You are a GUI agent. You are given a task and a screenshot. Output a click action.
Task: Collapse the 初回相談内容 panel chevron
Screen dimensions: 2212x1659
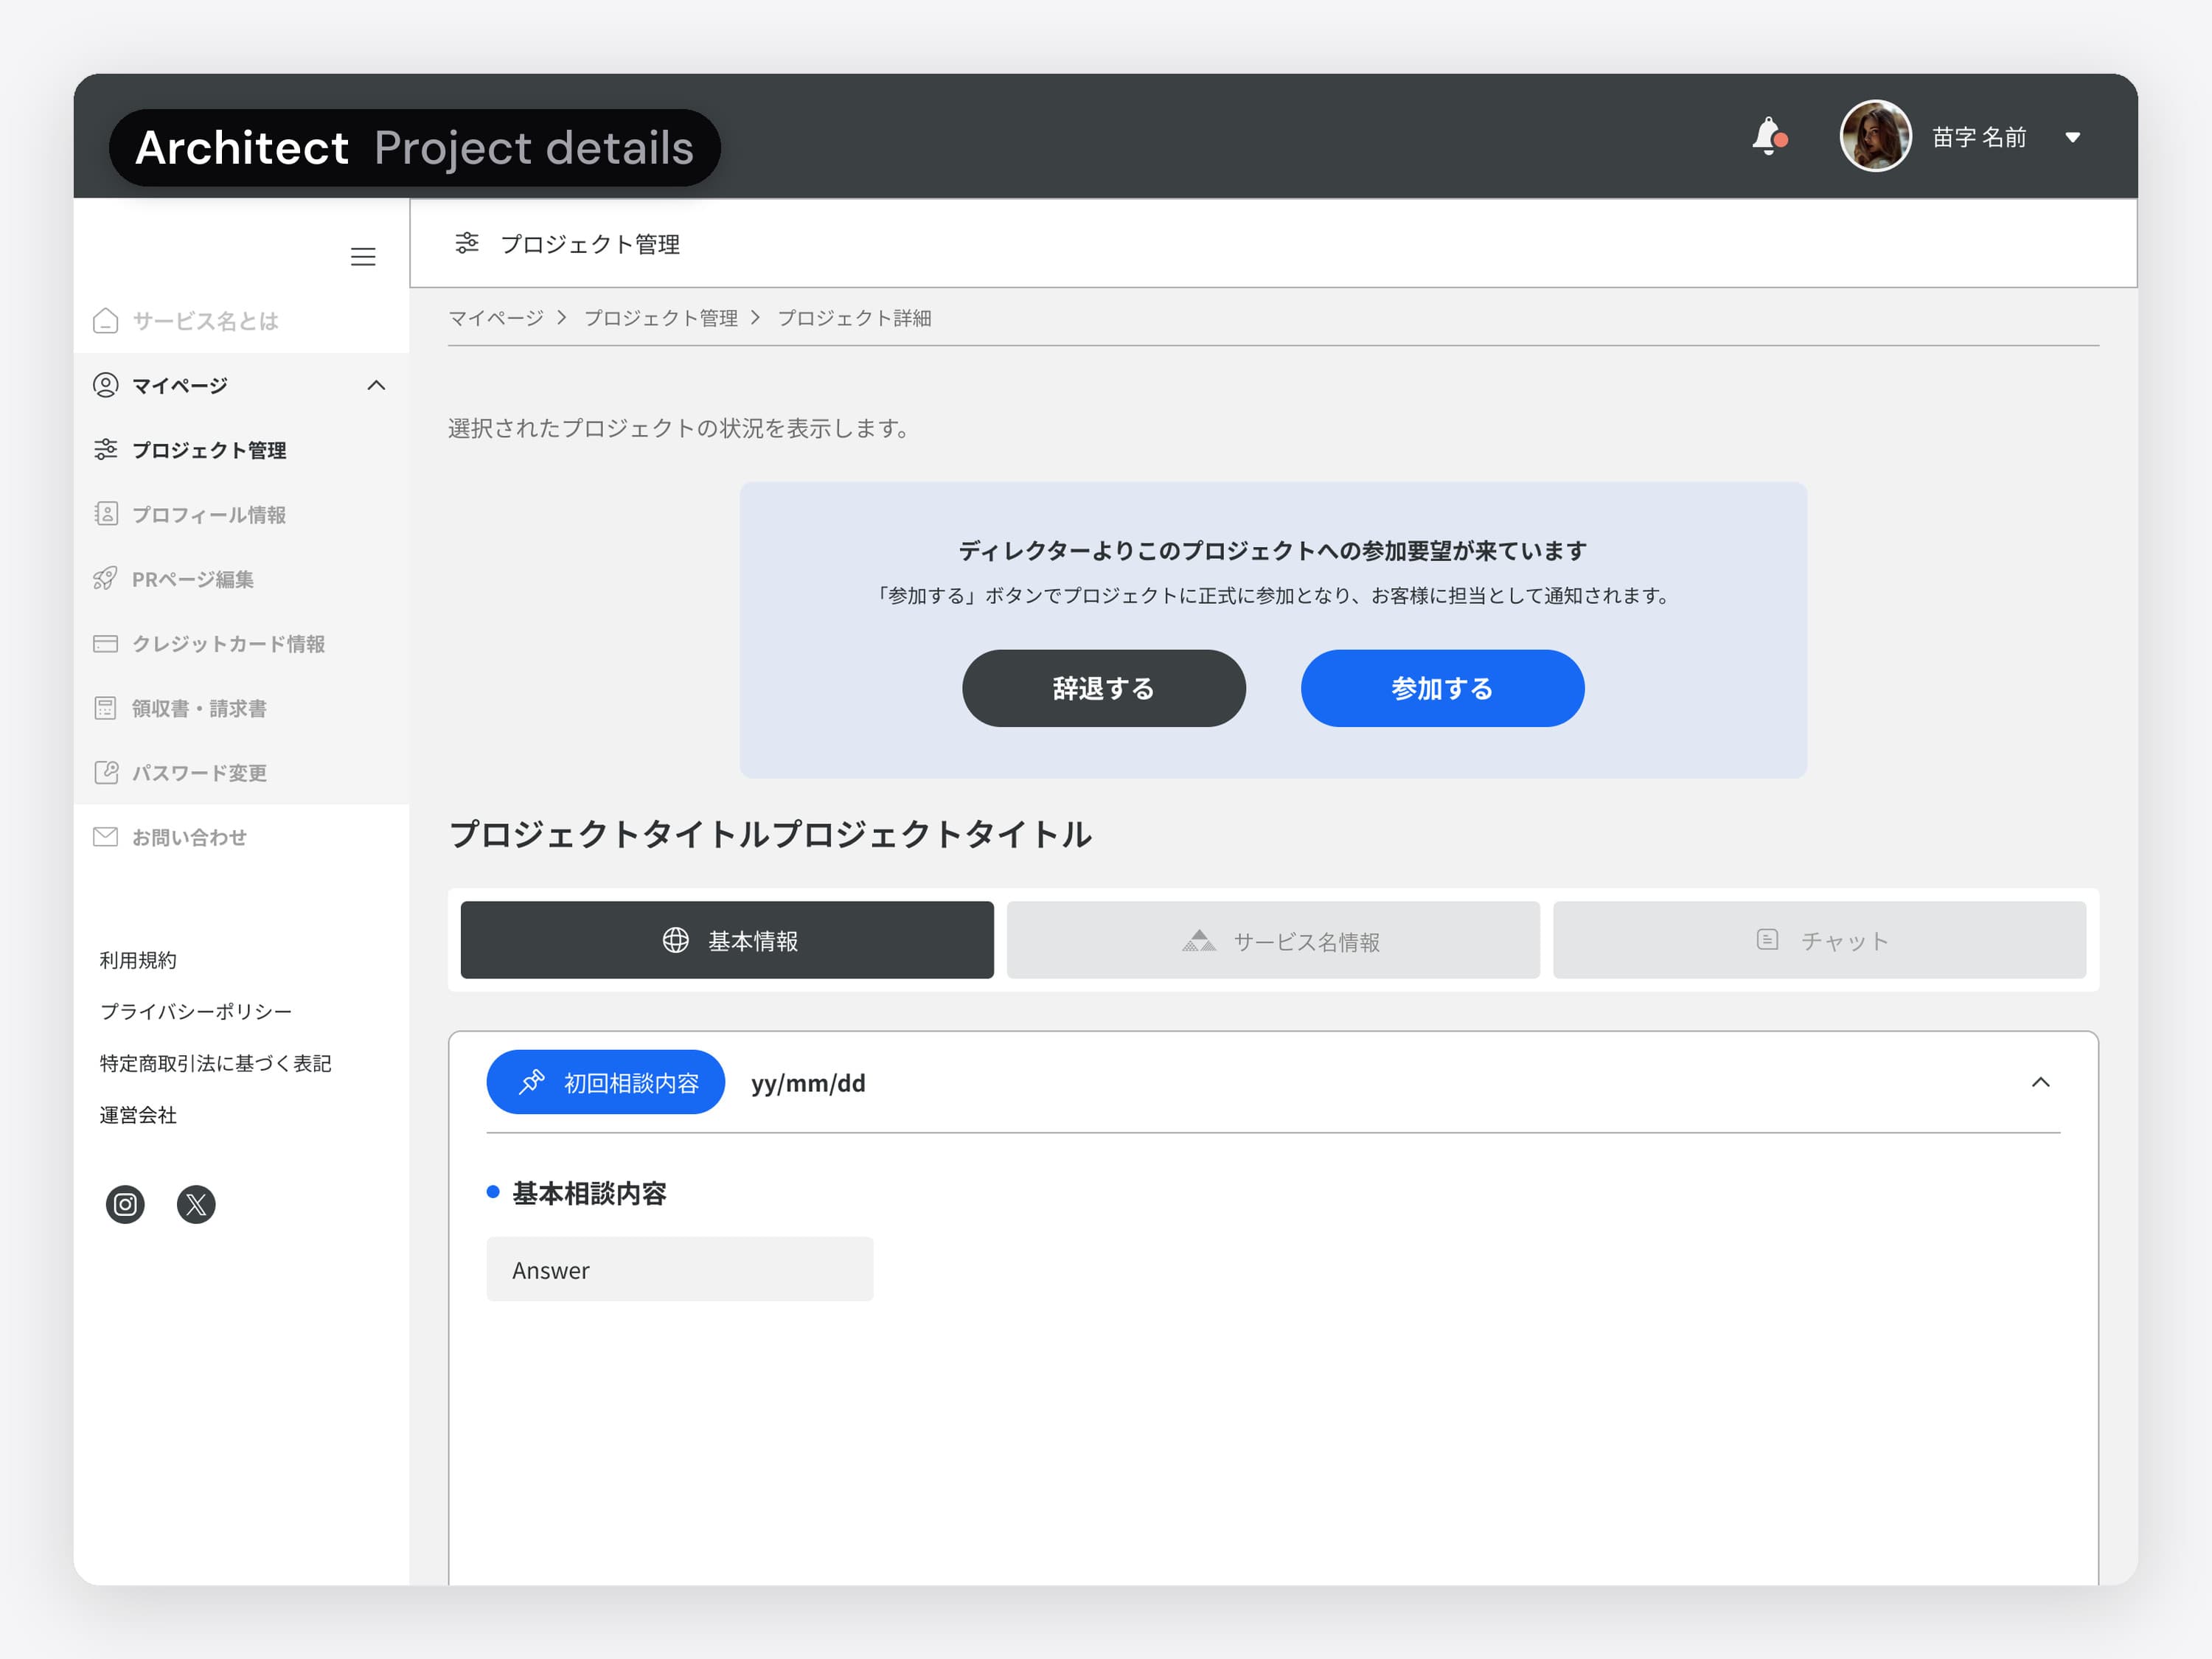pyautogui.click(x=2041, y=1082)
